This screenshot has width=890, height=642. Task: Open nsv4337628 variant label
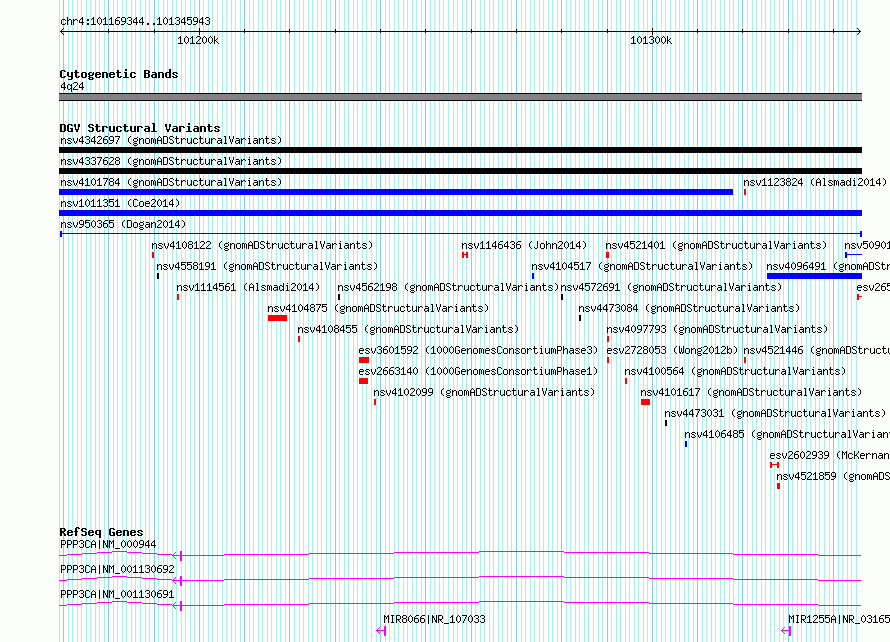171,161
